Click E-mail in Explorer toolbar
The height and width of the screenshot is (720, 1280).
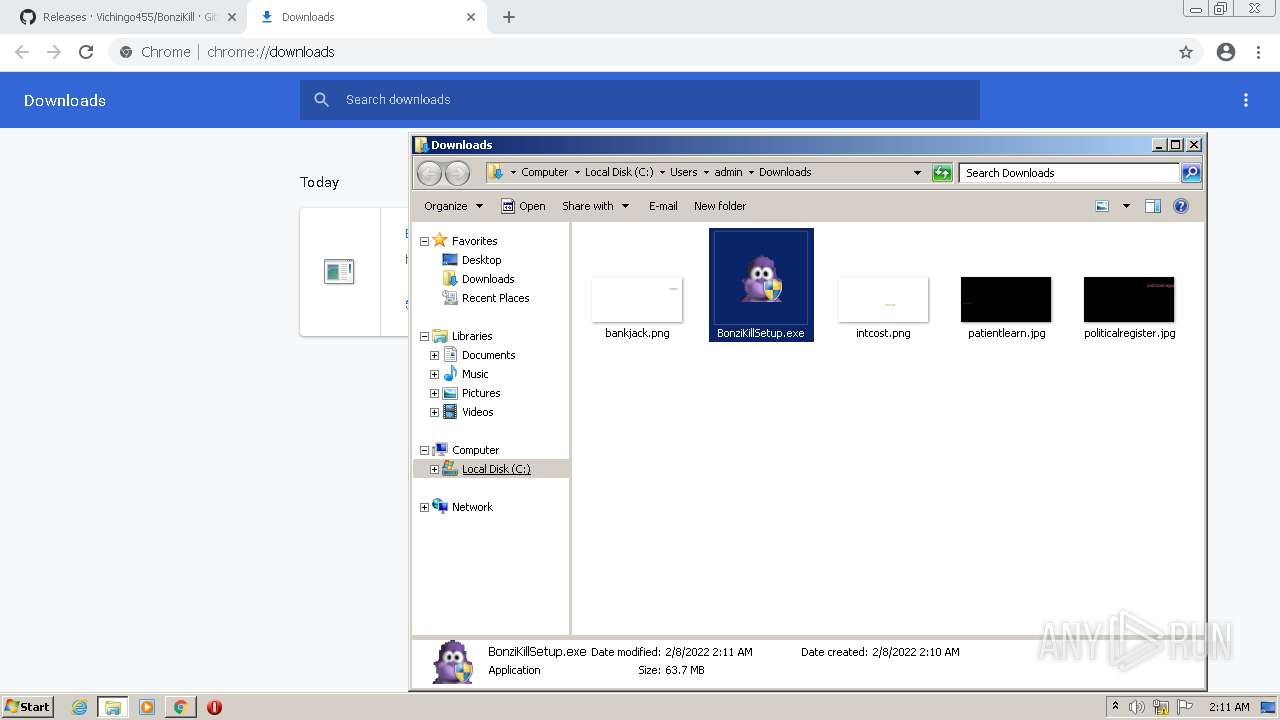coord(663,206)
